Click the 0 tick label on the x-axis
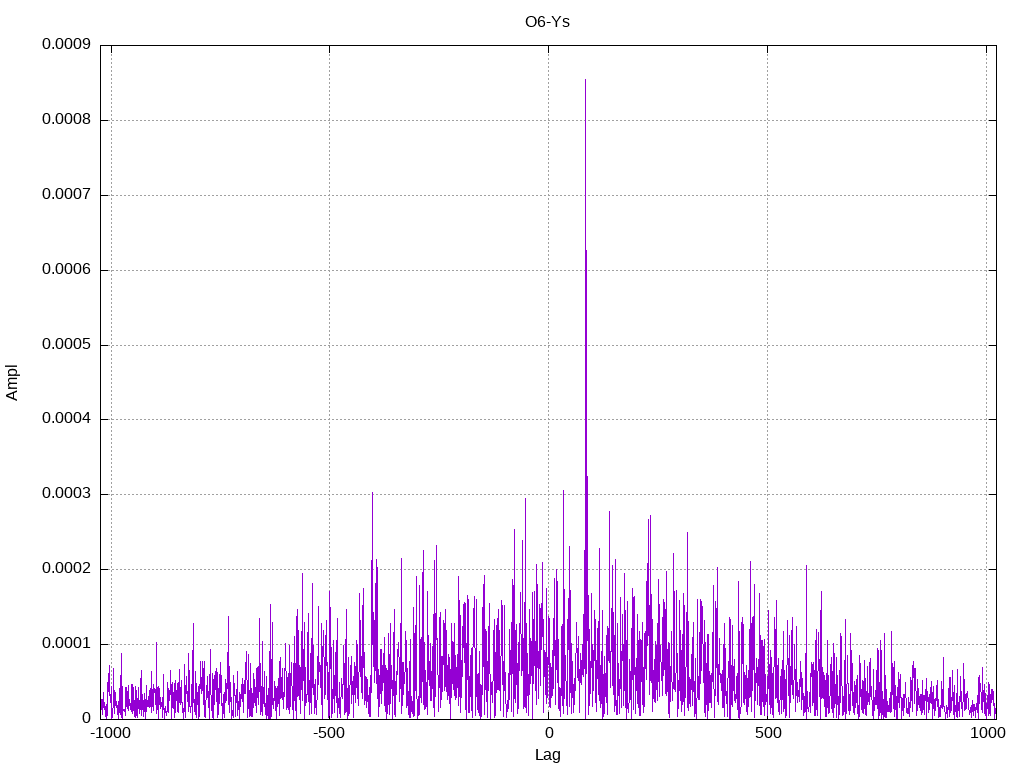This screenshot has width=1024, height=768. (x=548, y=733)
